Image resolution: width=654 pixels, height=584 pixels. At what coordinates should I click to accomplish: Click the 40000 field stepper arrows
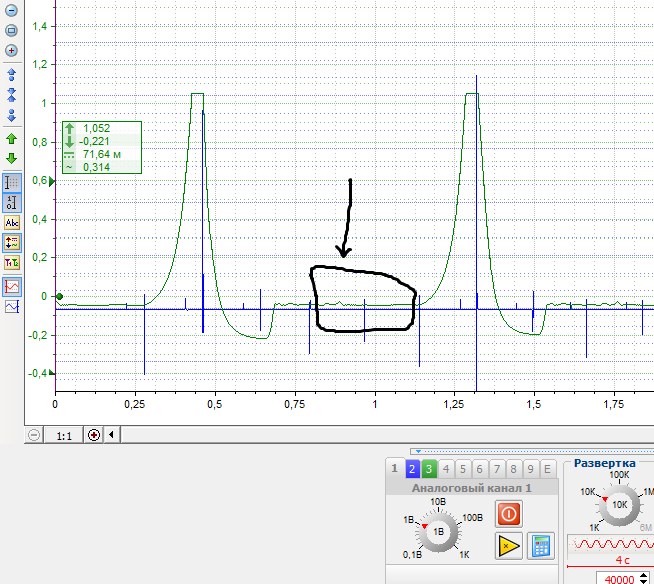(644, 579)
